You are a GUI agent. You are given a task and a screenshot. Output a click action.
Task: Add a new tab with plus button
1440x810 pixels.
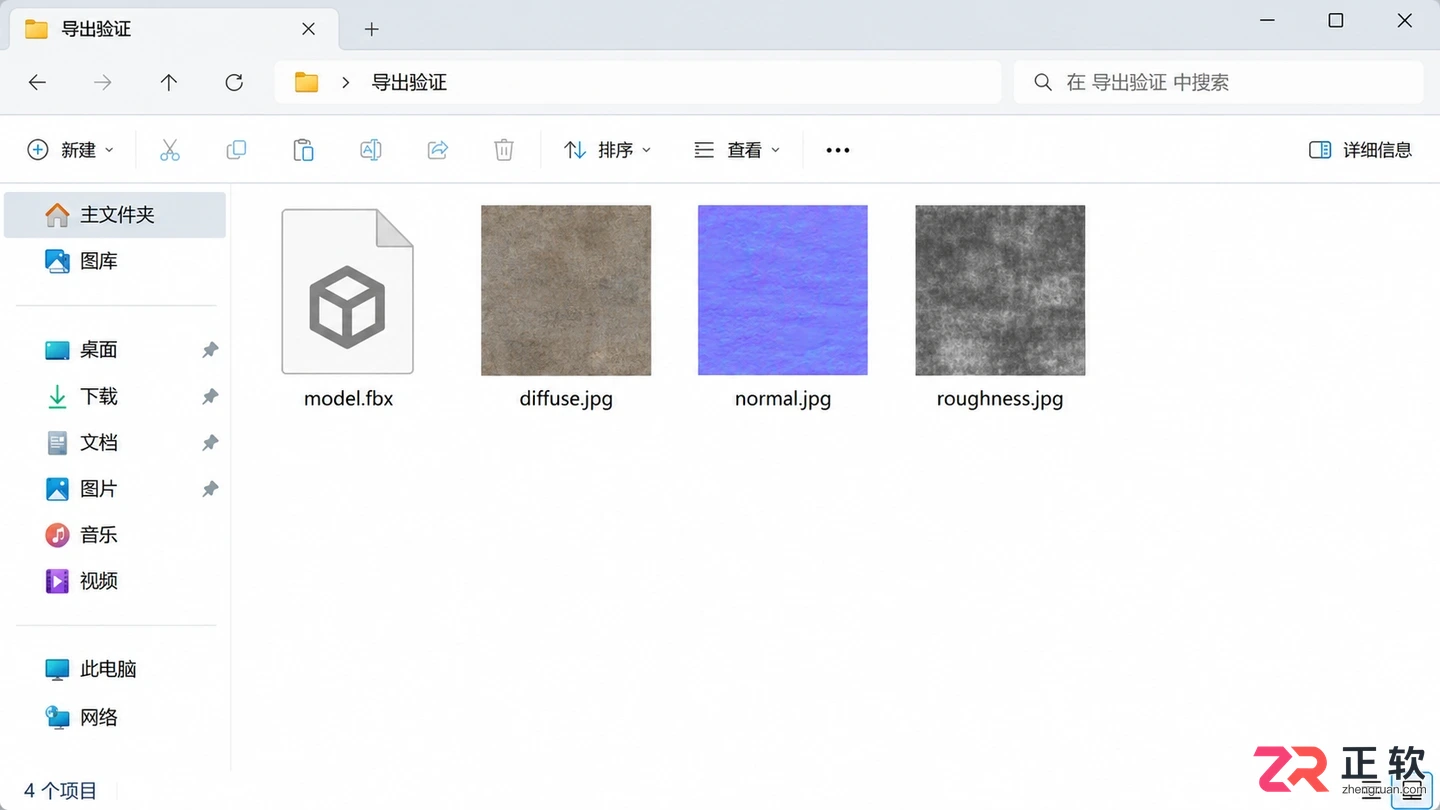coord(372,29)
